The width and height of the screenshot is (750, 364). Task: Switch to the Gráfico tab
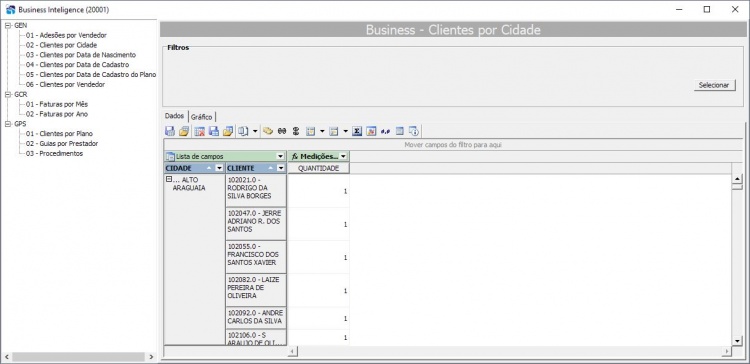[x=201, y=117]
